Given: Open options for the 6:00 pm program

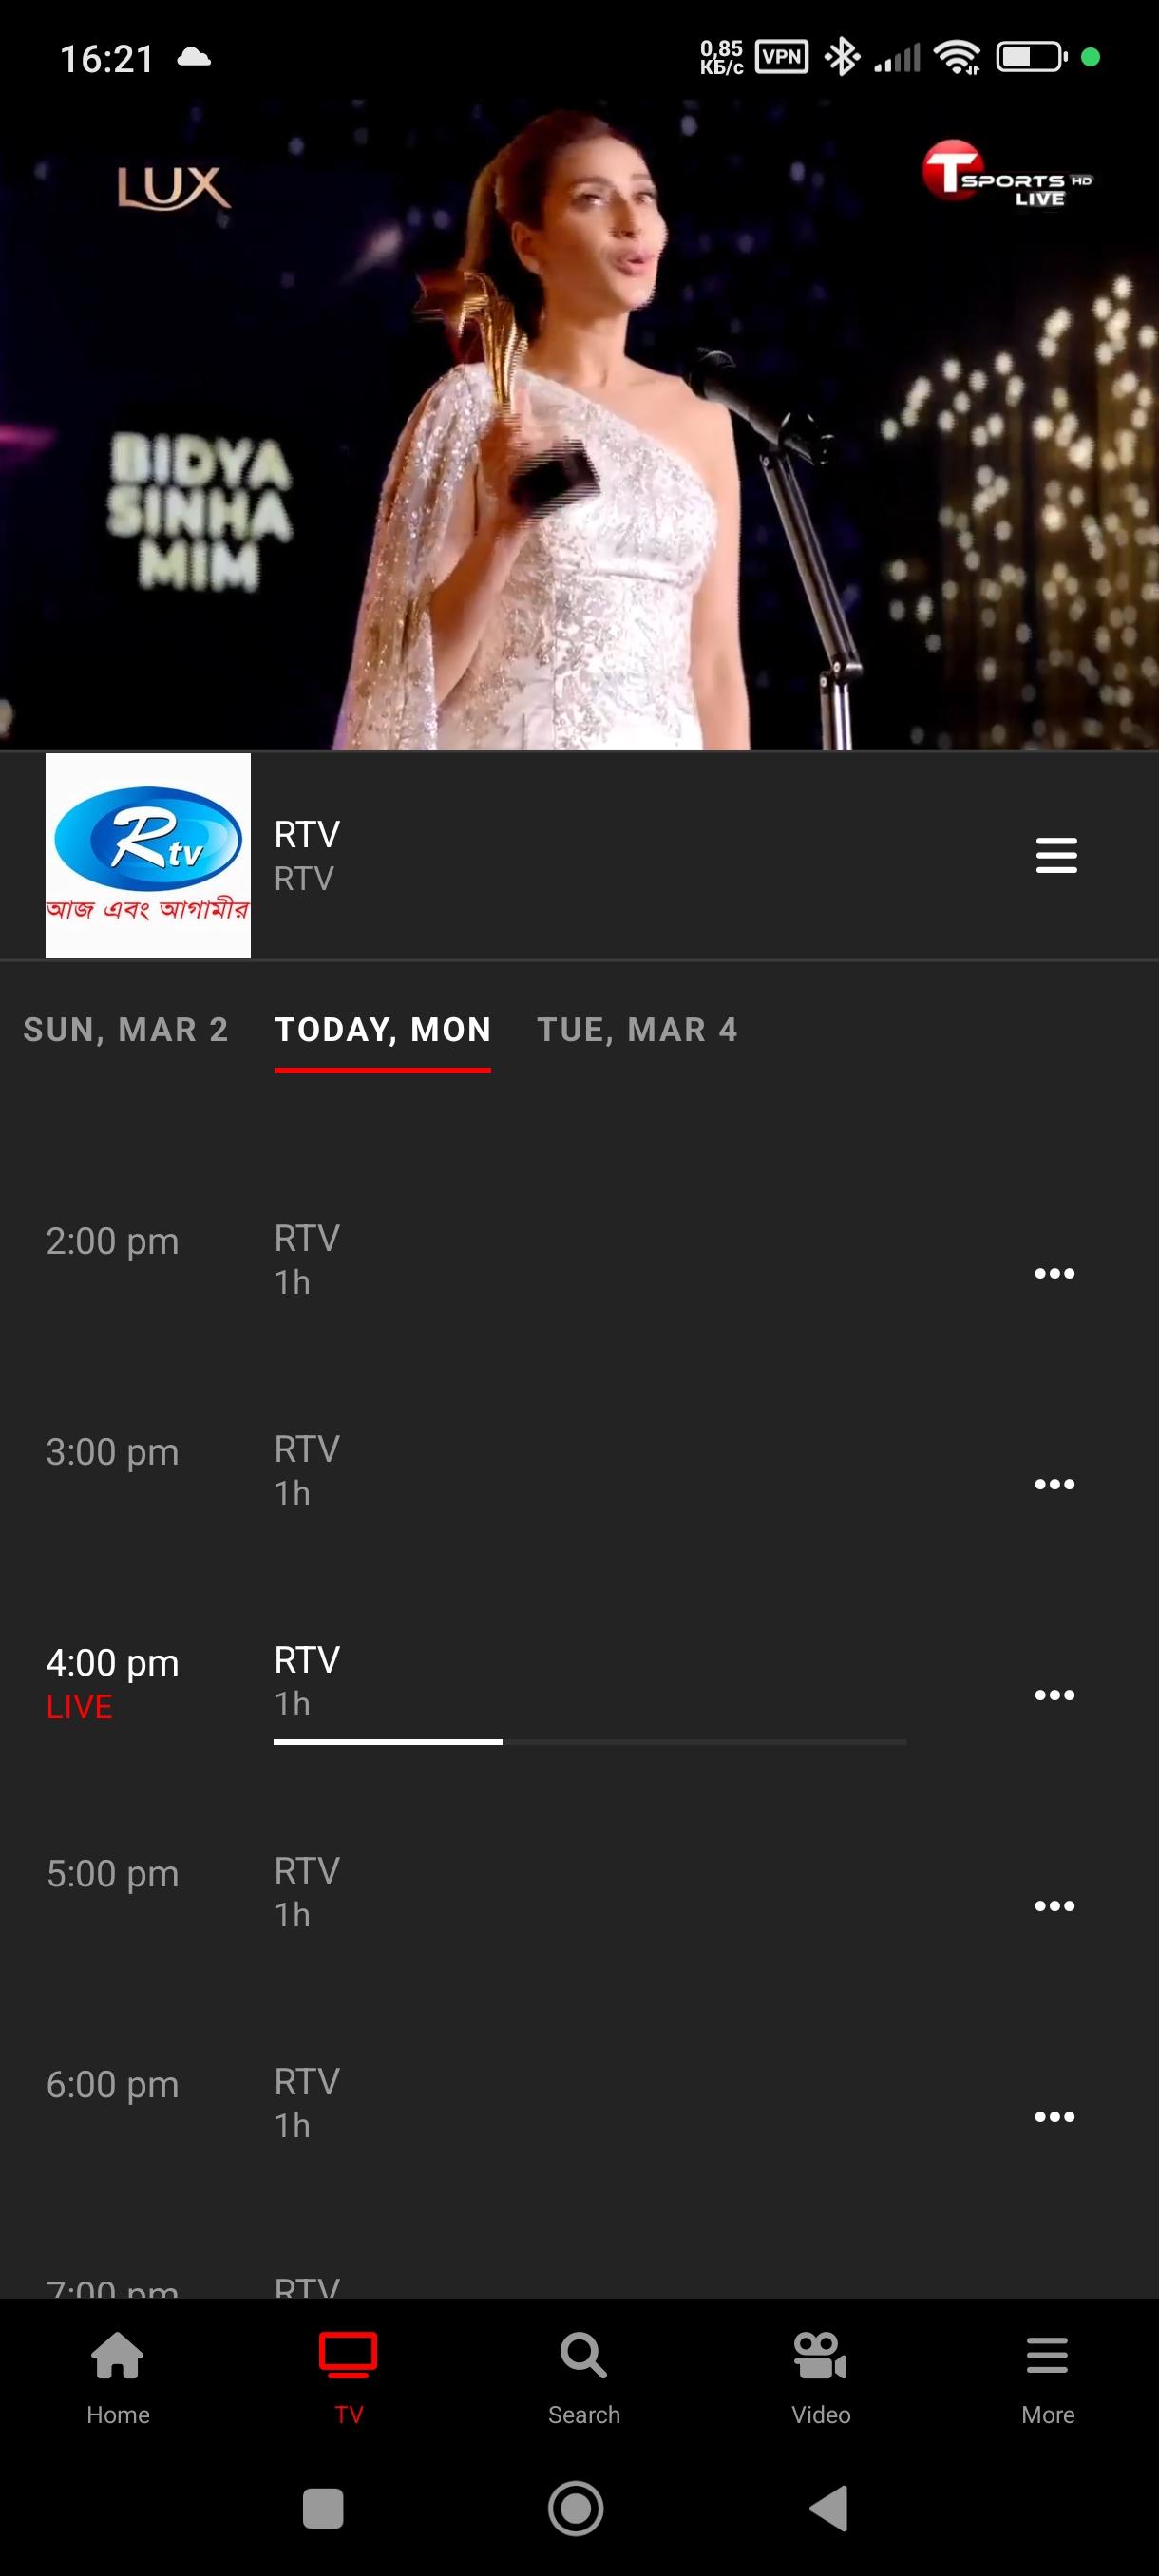Looking at the screenshot, I should [1054, 2116].
